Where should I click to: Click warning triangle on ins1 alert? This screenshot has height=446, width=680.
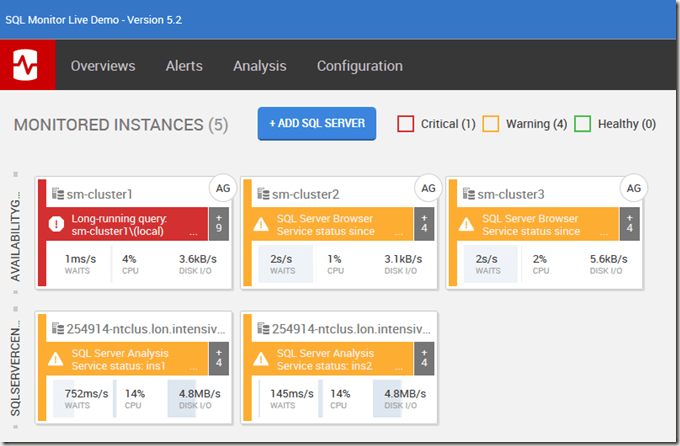coord(56,359)
